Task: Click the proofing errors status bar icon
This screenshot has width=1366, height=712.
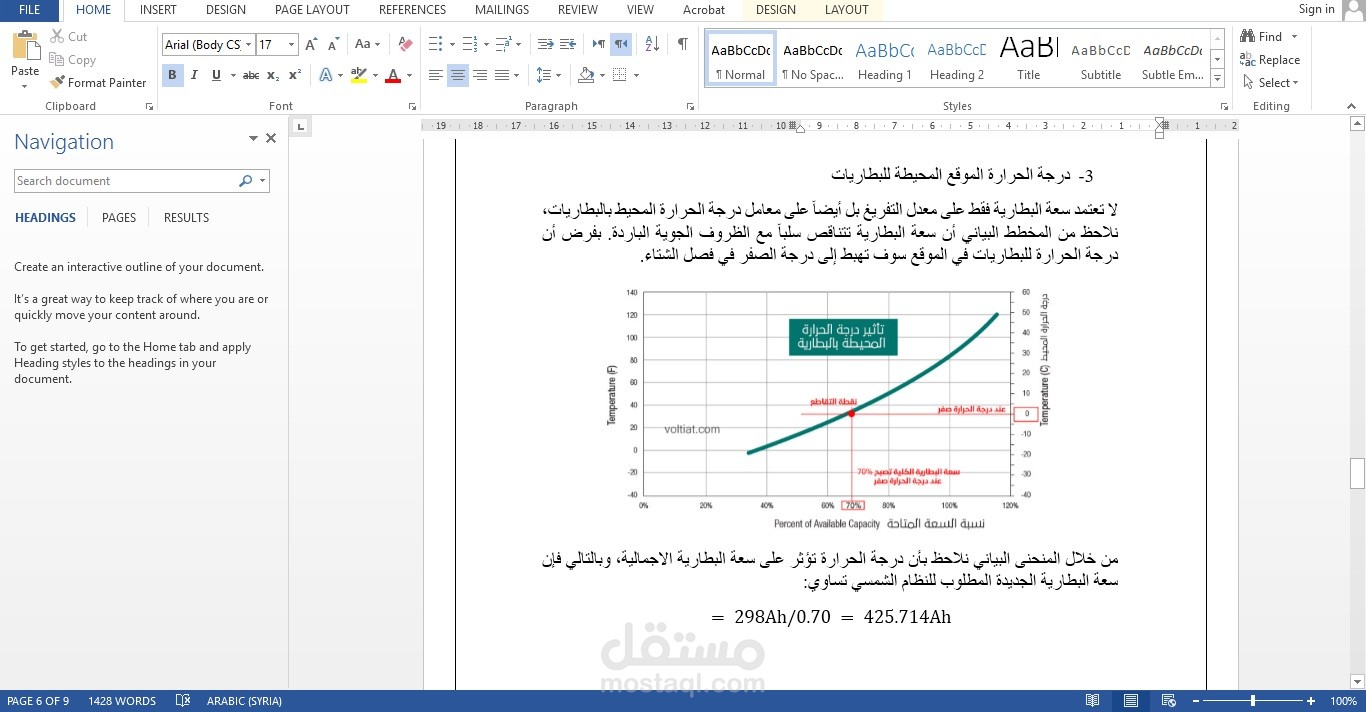Action: coord(183,701)
